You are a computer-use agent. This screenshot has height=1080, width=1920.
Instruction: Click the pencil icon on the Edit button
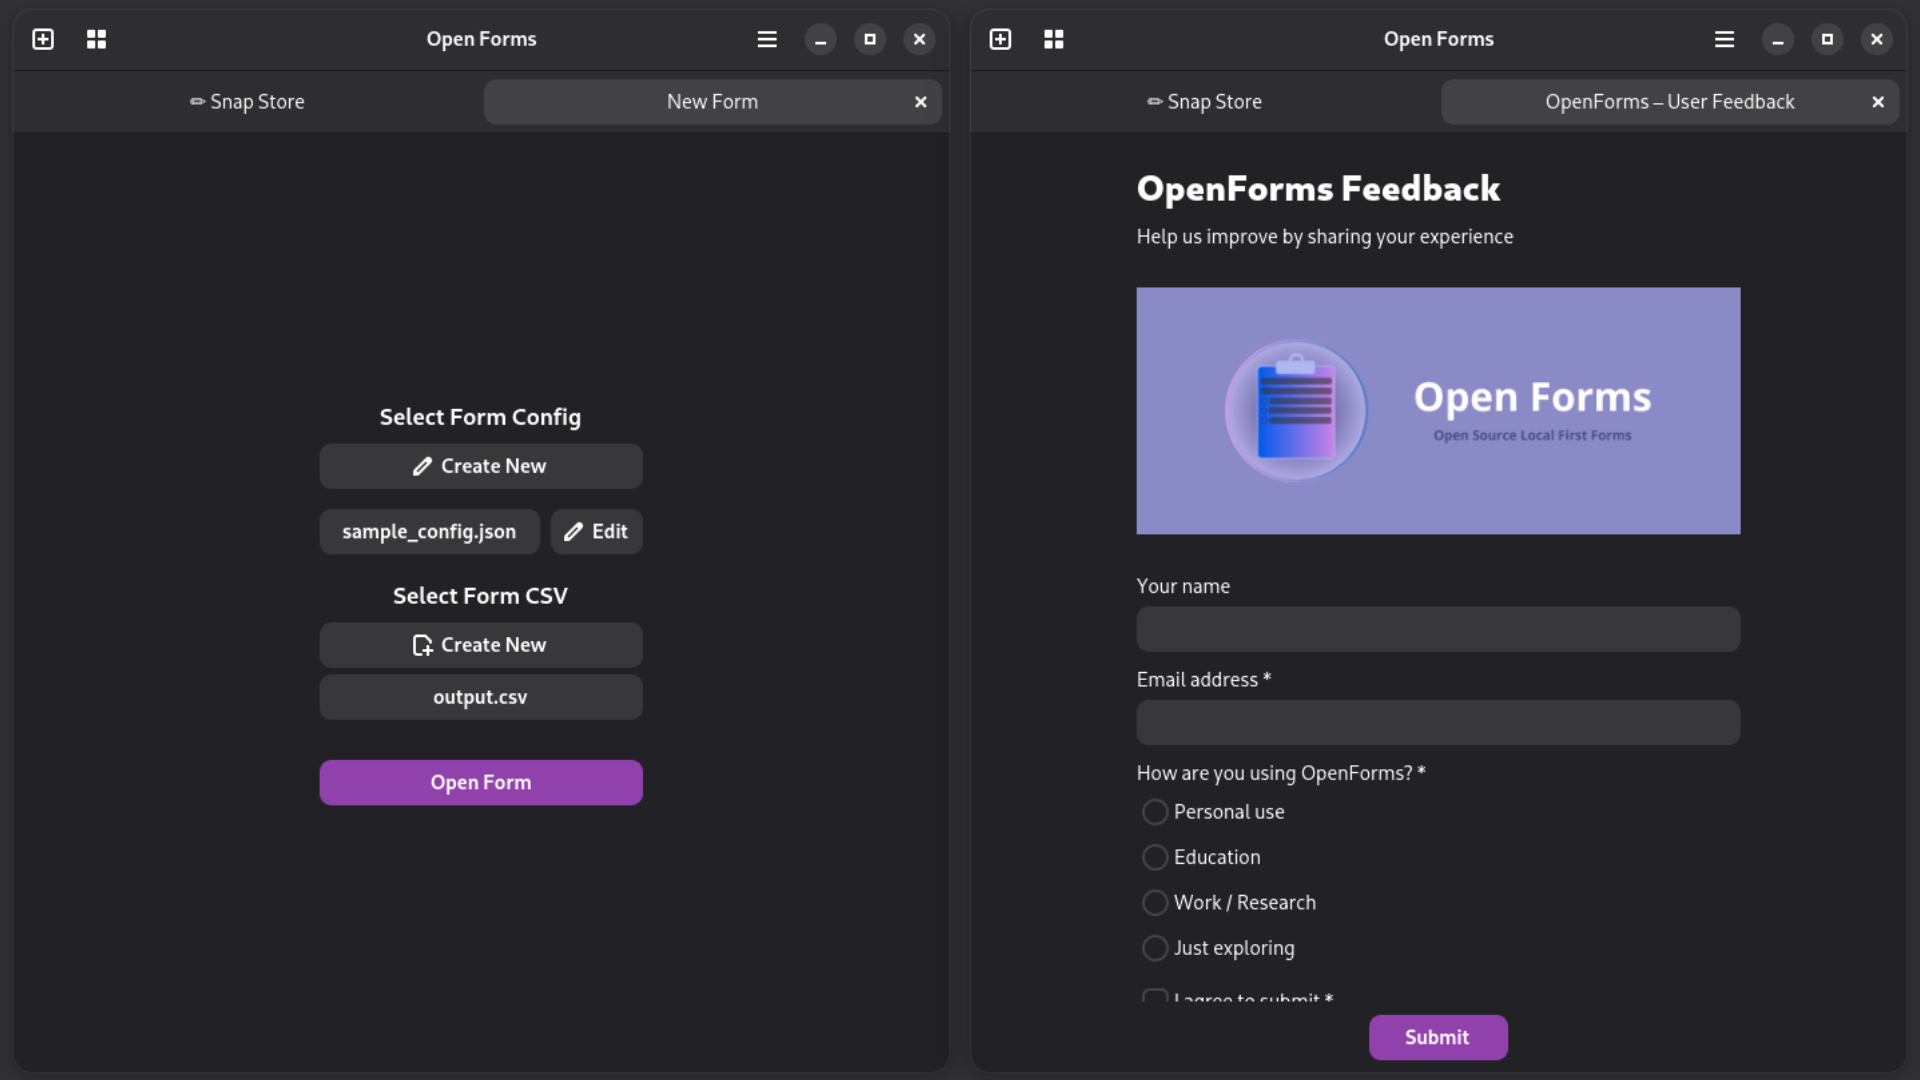pyautogui.click(x=572, y=531)
